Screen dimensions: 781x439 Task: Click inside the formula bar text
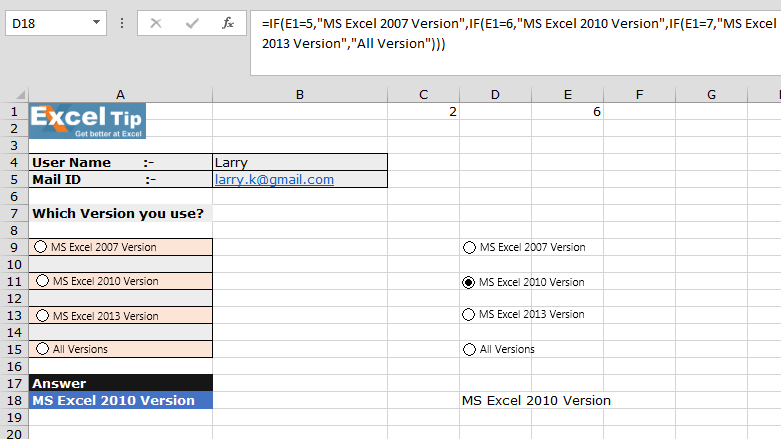click(x=516, y=43)
